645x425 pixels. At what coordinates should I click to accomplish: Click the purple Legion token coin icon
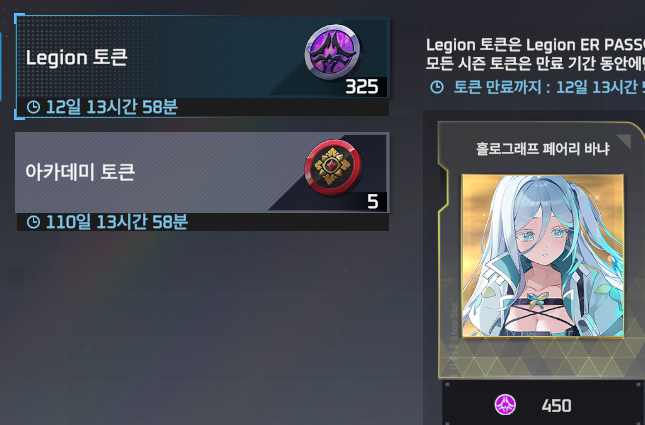(332, 53)
